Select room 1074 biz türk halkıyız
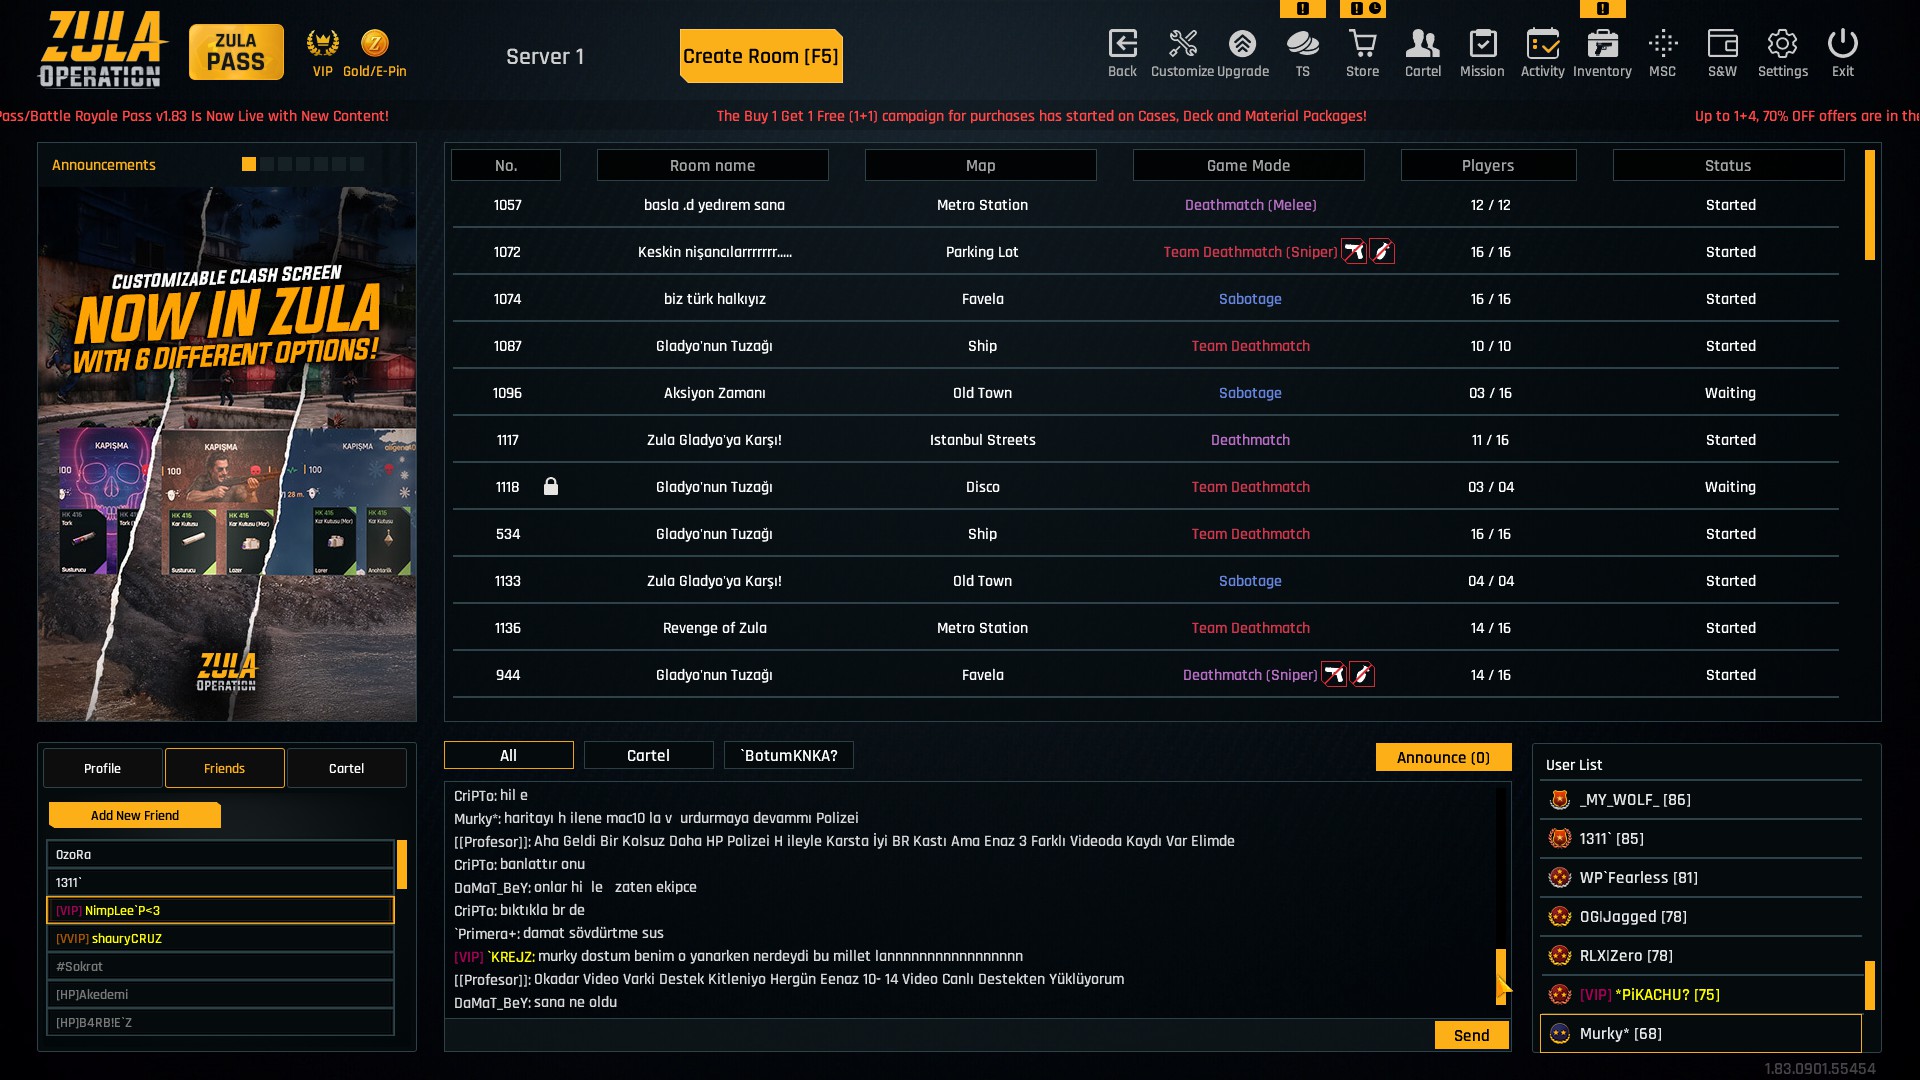 coord(1145,299)
